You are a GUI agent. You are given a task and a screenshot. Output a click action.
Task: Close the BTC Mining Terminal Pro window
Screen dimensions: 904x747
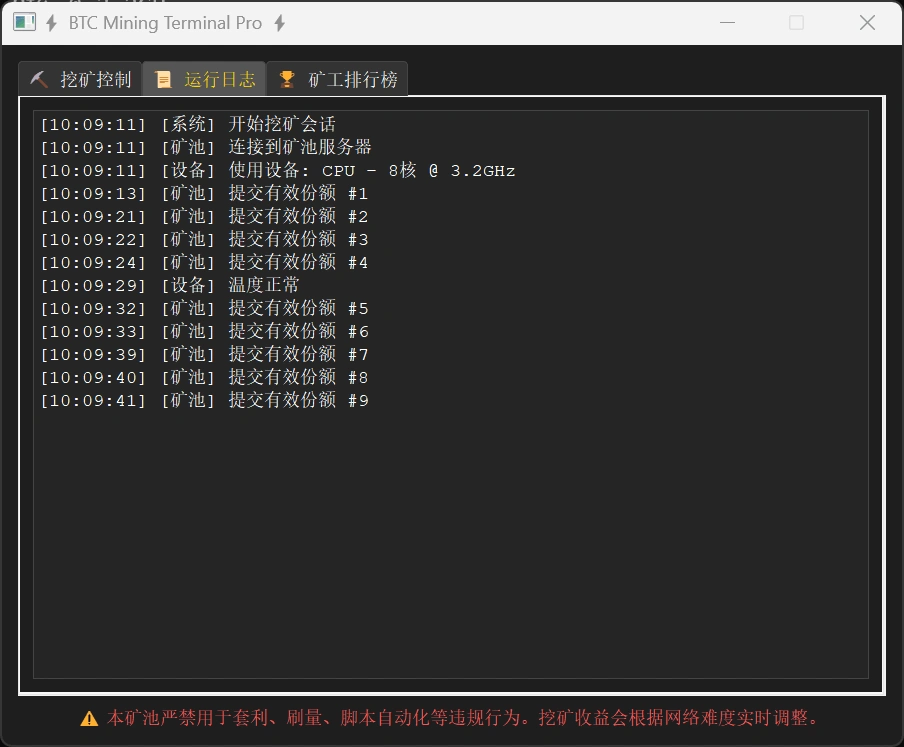[x=867, y=23]
